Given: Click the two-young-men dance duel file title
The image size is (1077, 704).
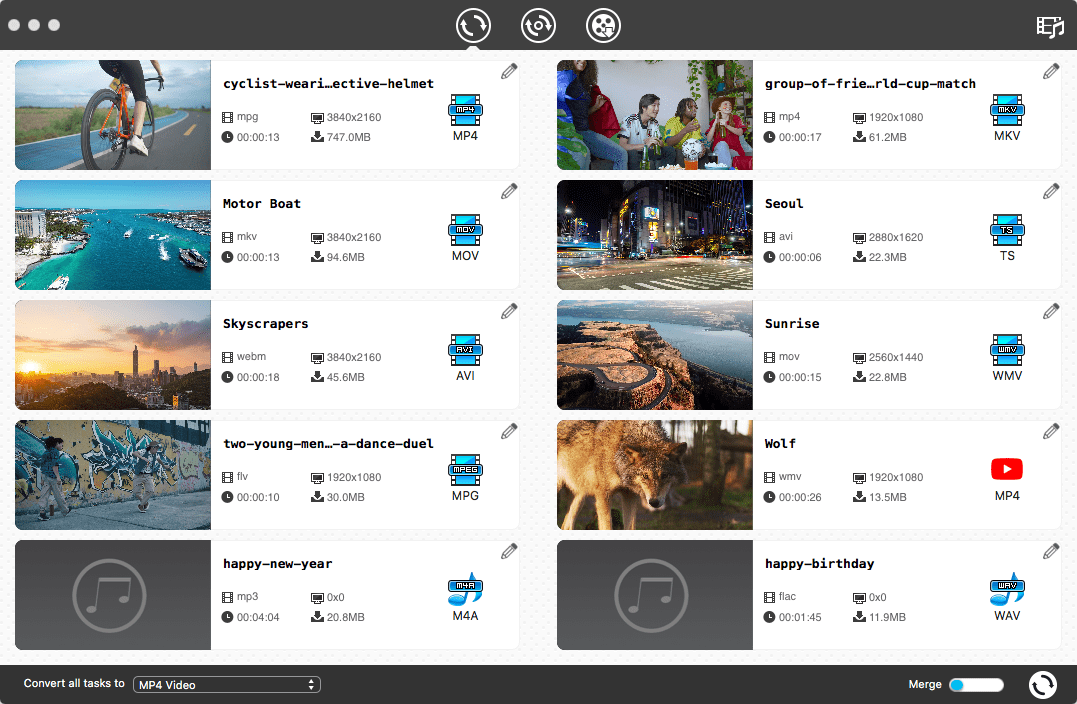Looking at the screenshot, I should pos(328,443).
